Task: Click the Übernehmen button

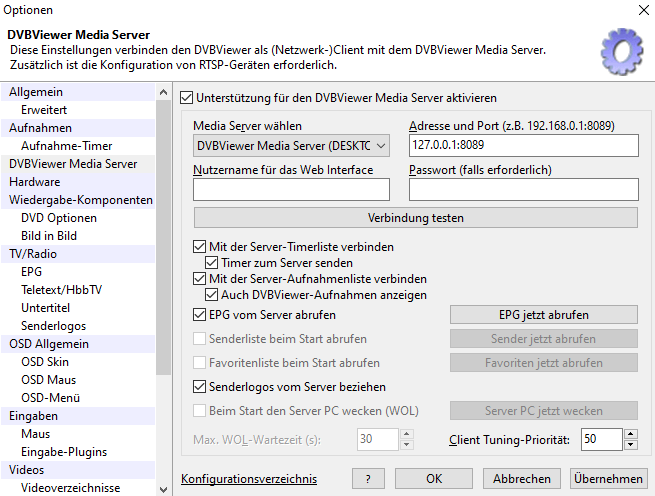Action: click(x=608, y=479)
